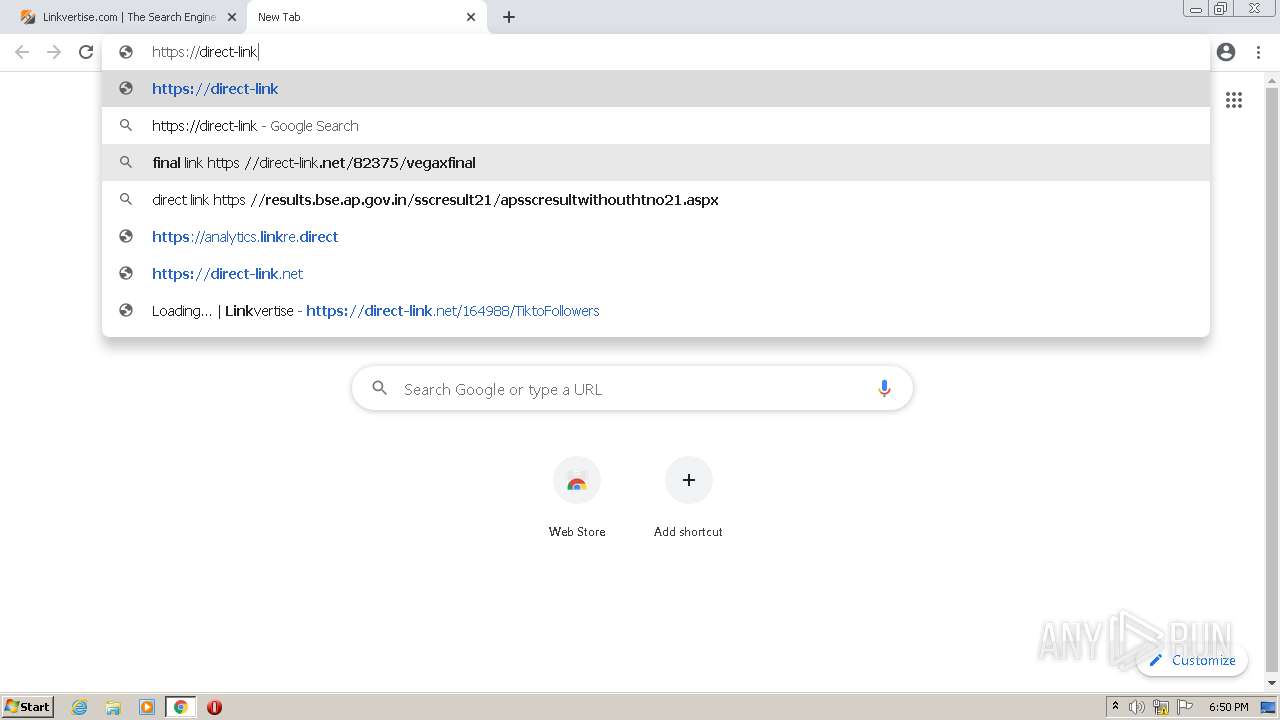Choose https://direct-link Google Search suggestion
This screenshot has height=720, width=1280.
[x=656, y=126]
